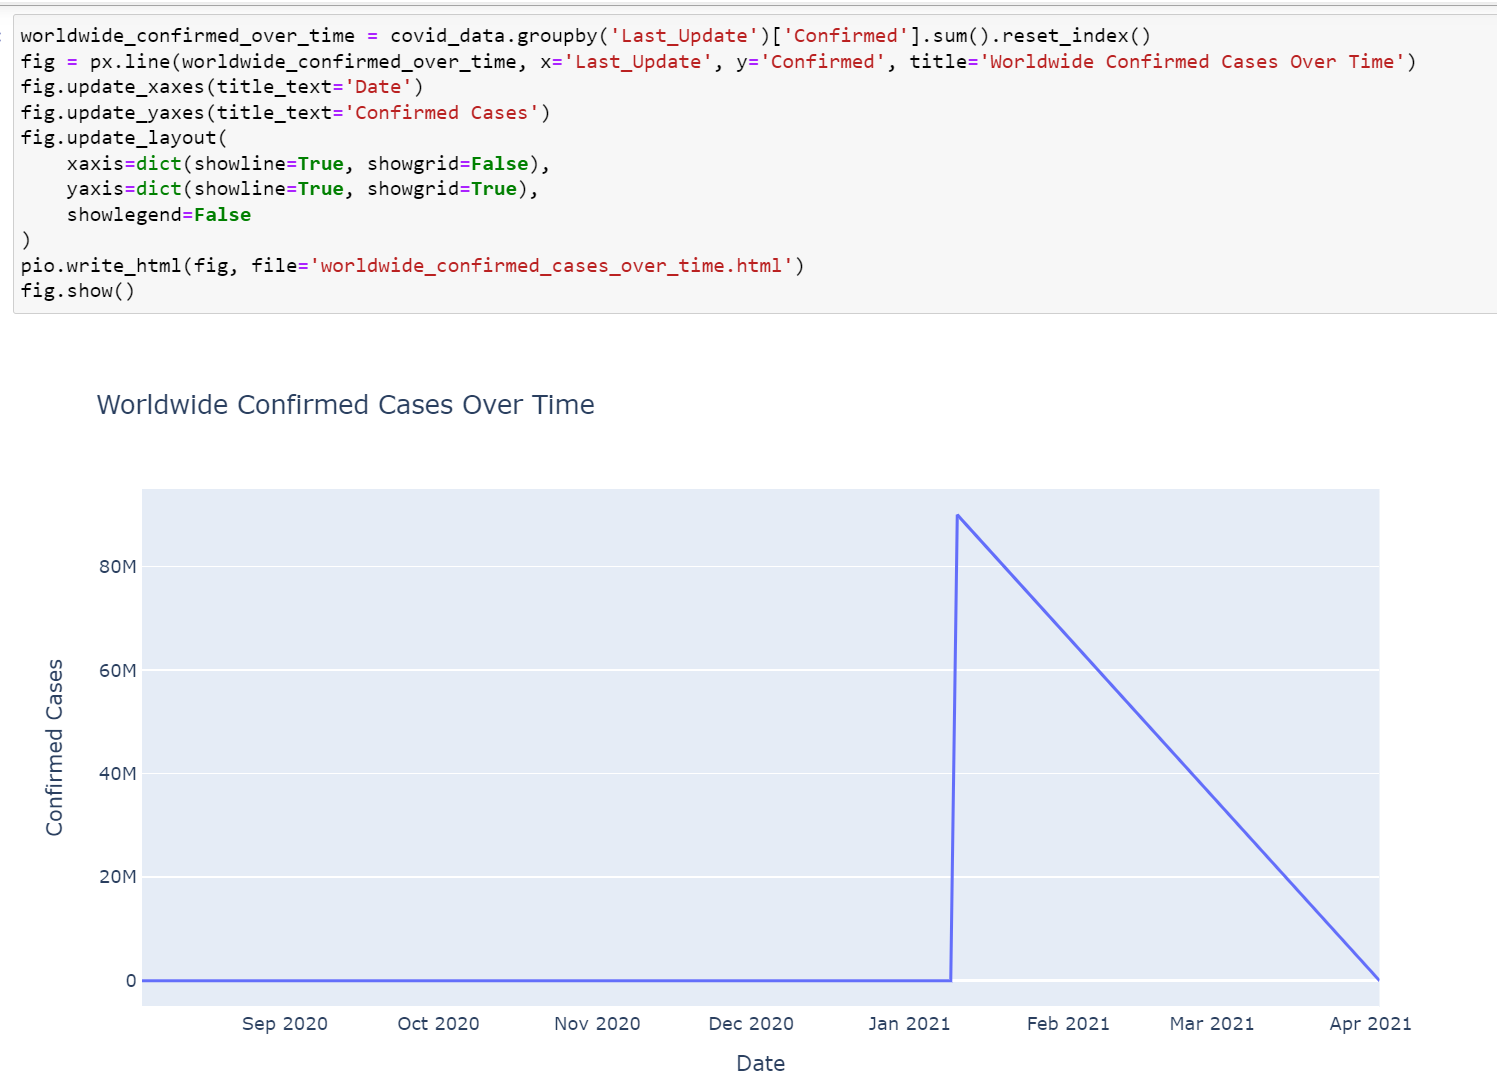Click the '40M' y-axis tick label
Screen dimensions: 1497x1077
pyautogui.click(x=118, y=774)
